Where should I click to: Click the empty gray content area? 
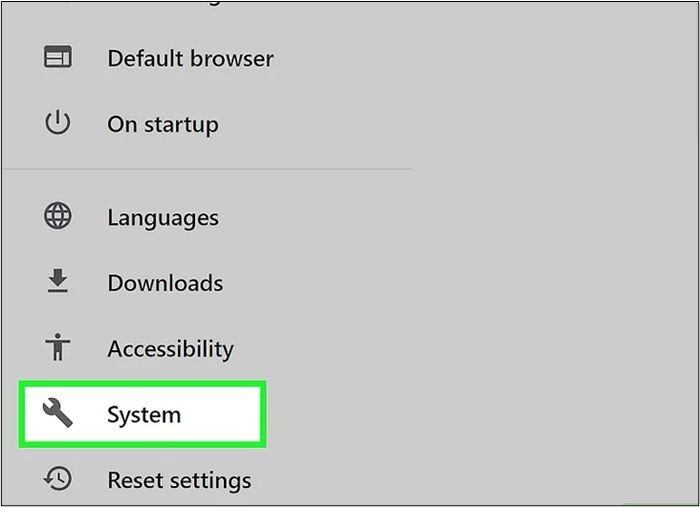[550, 250]
